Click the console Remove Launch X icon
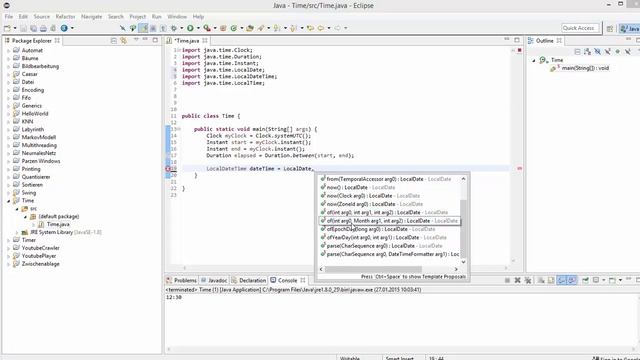 (x=518, y=280)
